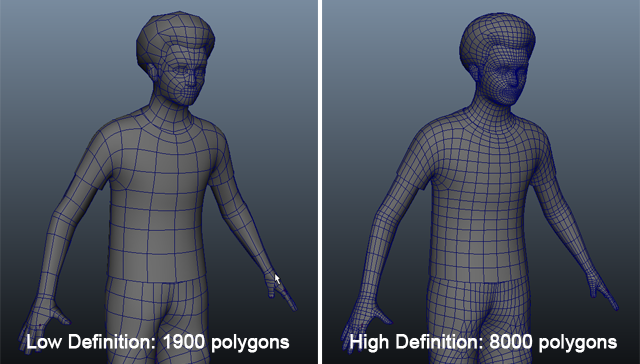This screenshot has width=640, height=364.
Task: Click the 'High Definition: 8000 polygons' caption
Action: [x=483, y=342]
